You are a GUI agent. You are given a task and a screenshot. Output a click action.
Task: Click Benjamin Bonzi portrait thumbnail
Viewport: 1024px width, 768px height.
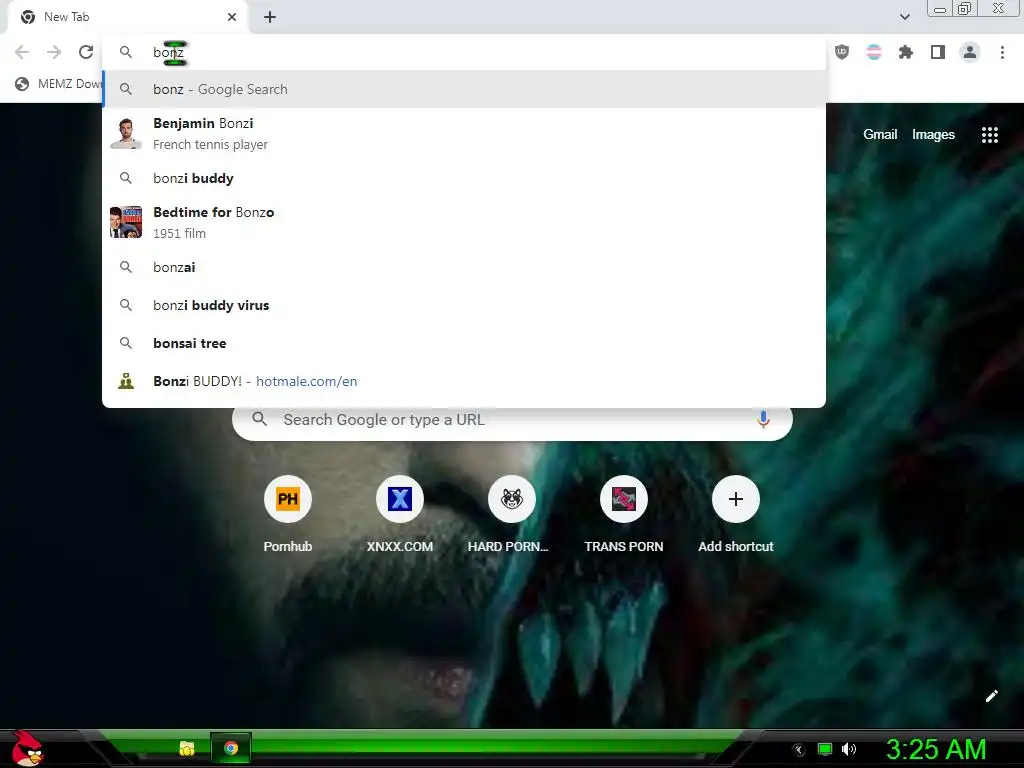tap(126, 133)
